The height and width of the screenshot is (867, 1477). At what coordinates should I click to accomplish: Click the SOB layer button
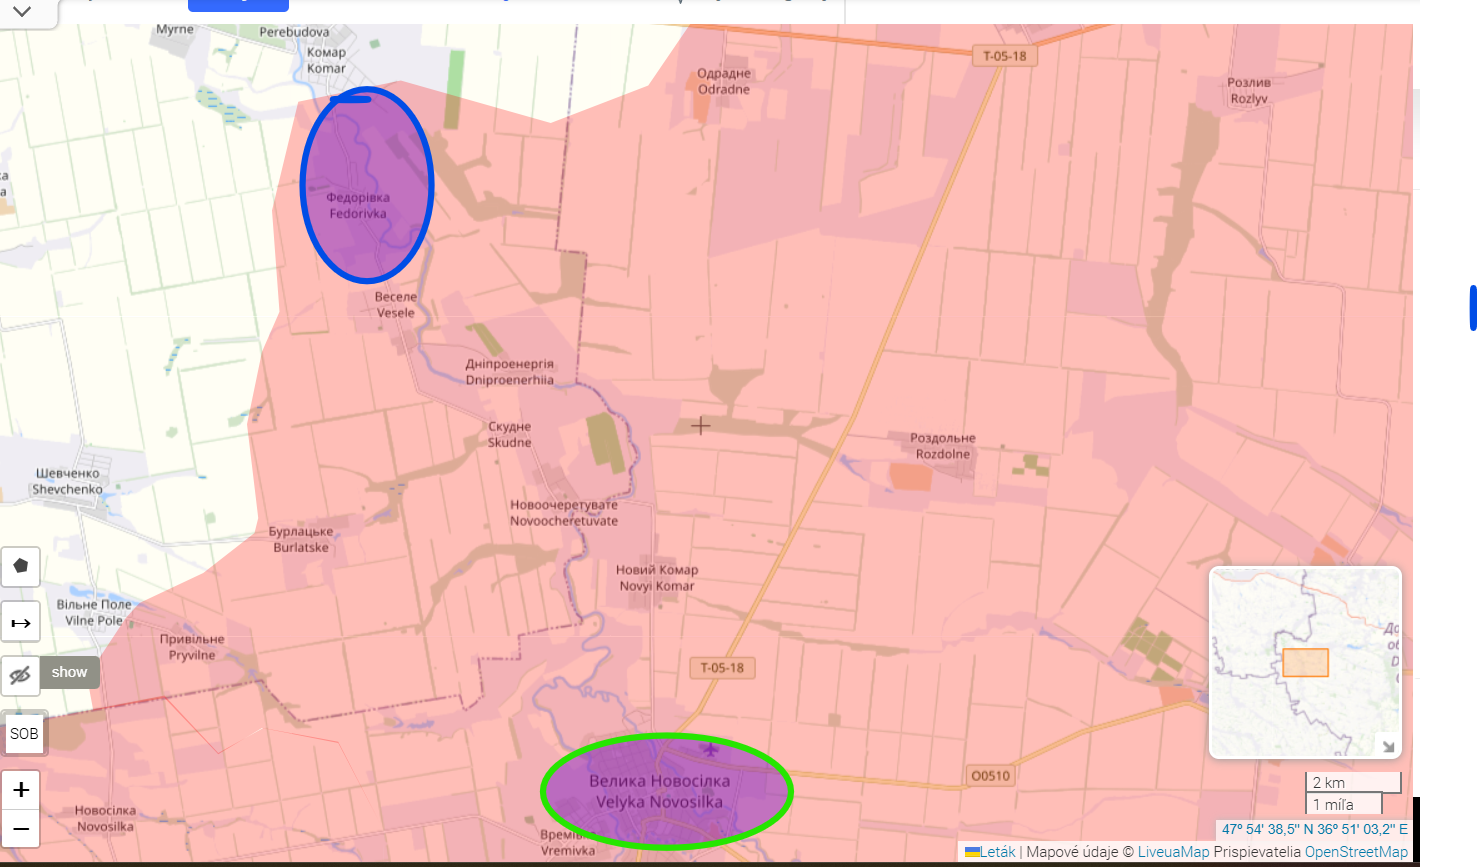point(24,733)
